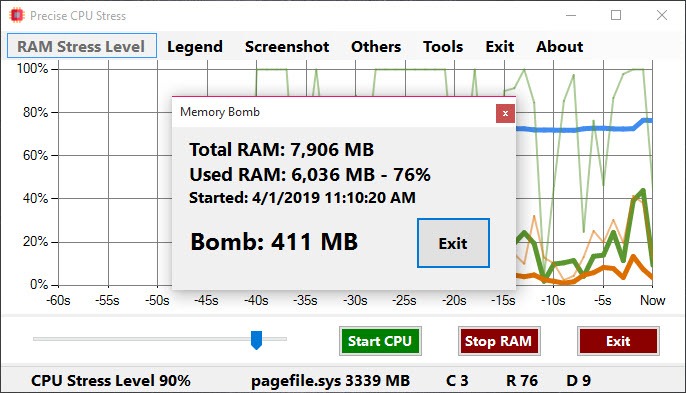Click the Stop RAM button
686x393 pixels.
499,341
